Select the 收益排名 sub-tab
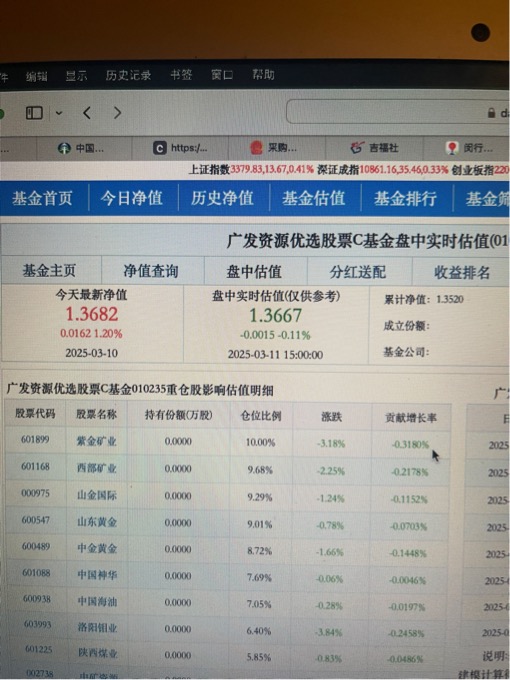510x680 pixels. (462, 272)
